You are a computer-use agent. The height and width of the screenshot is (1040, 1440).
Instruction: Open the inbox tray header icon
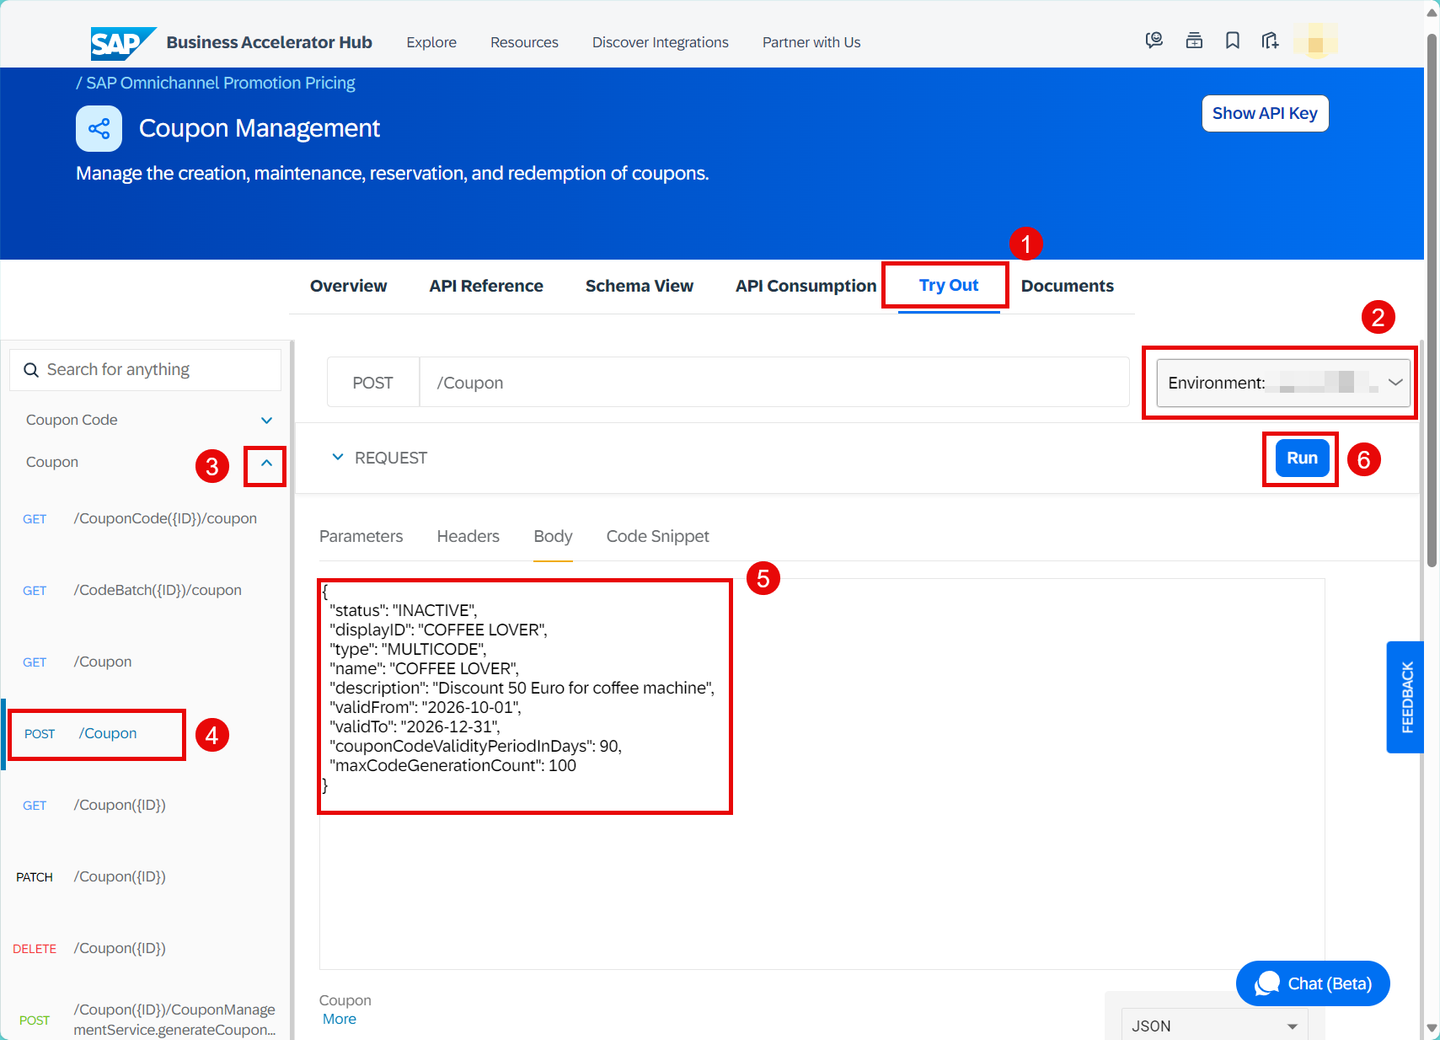pyautogui.click(x=1194, y=41)
